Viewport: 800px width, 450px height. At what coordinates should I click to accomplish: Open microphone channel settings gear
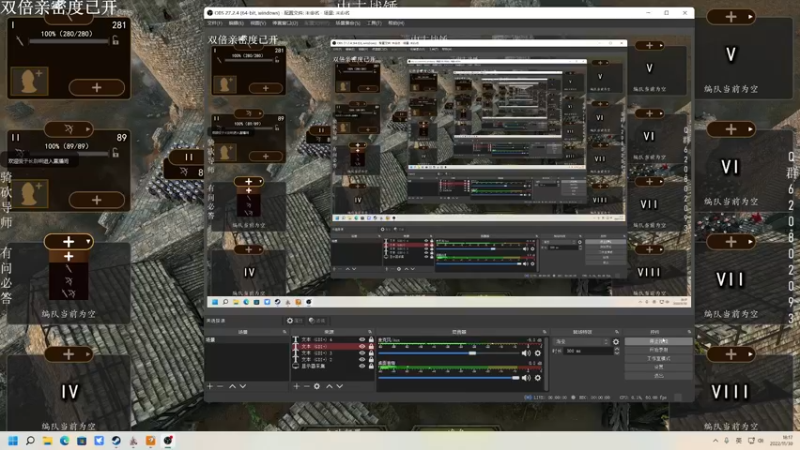(537, 353)
